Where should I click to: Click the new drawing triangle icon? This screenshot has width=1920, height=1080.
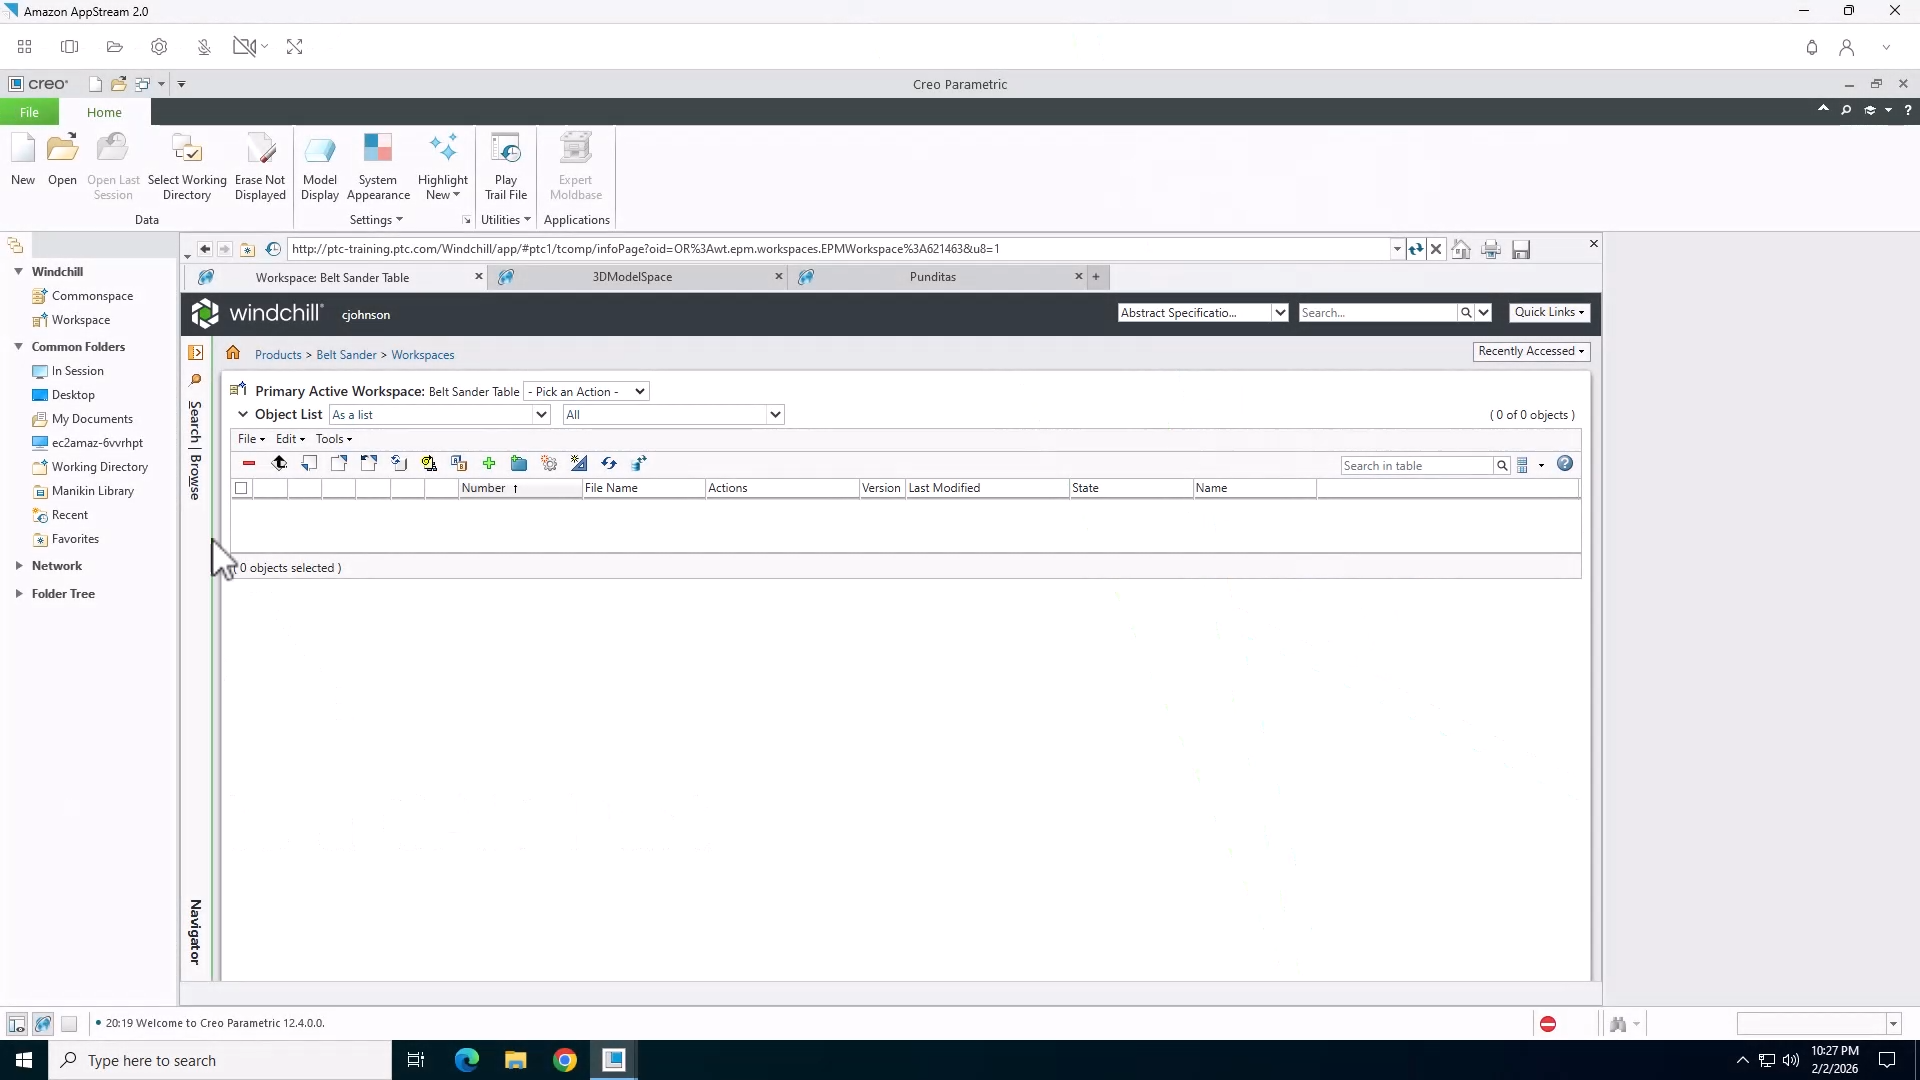pyautogui.click(x=579, y=463)
